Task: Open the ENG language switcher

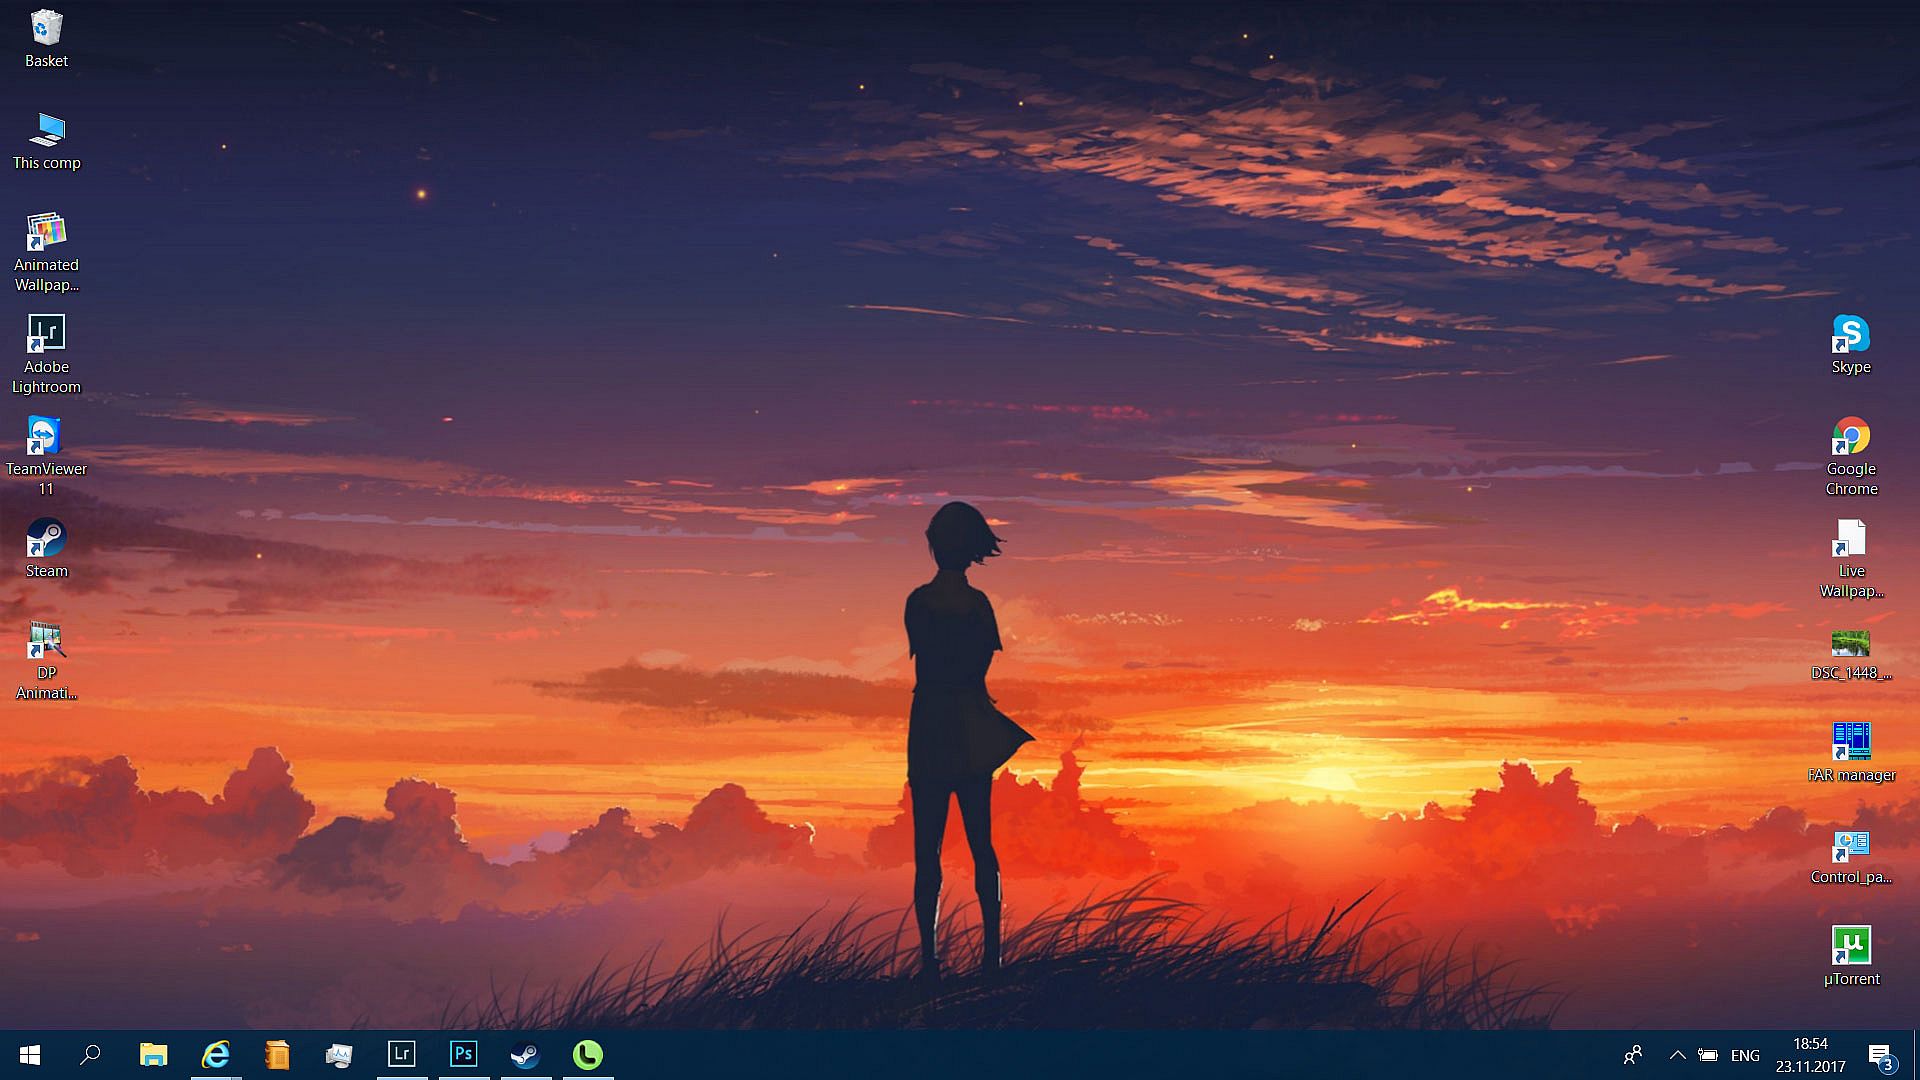Action: pyautogui.click(x=1745, y=1056)
